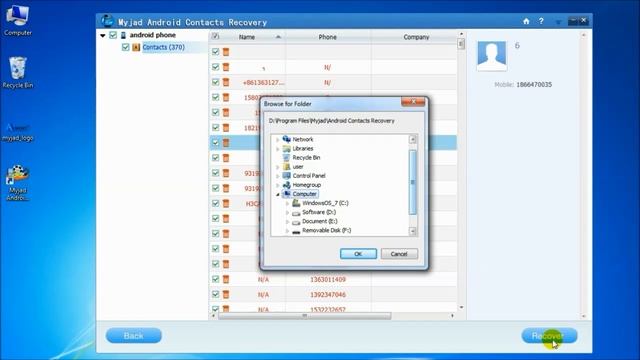The width and height of the screenshot is (640, 360).
Task: Select the highlighted Computer tree item
Action: [x=304, y=194]
